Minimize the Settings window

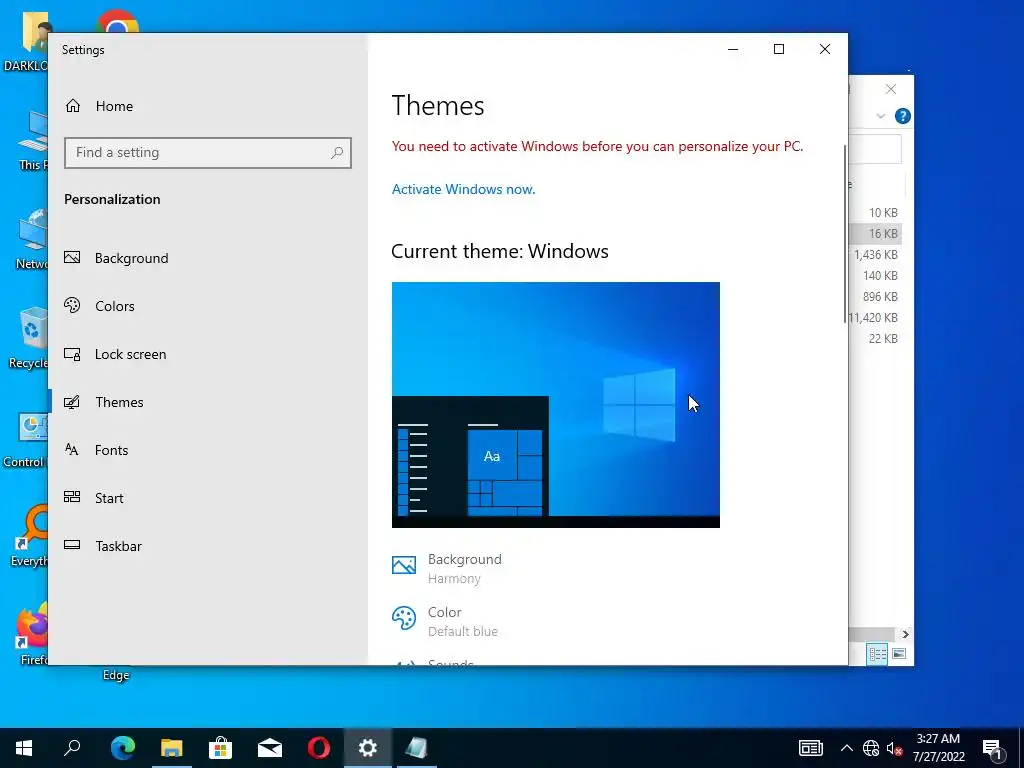(x=733, y=50)
